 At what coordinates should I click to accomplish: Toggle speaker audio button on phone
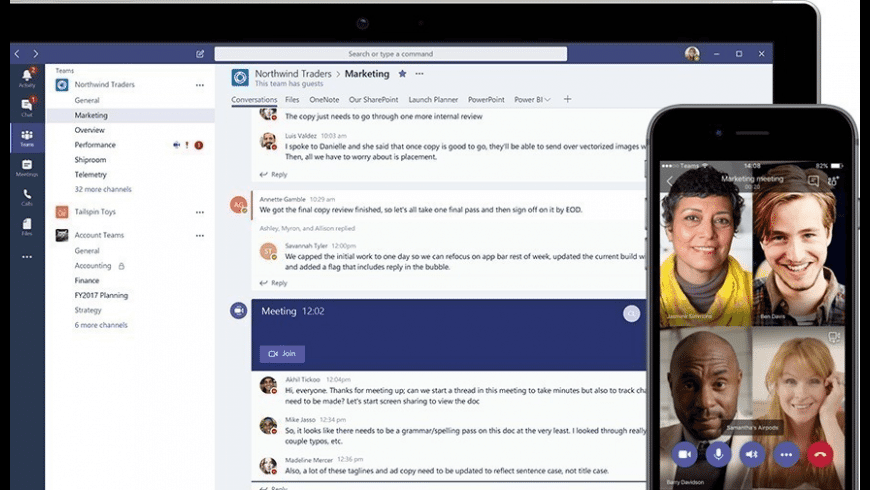tap(752, 454)
